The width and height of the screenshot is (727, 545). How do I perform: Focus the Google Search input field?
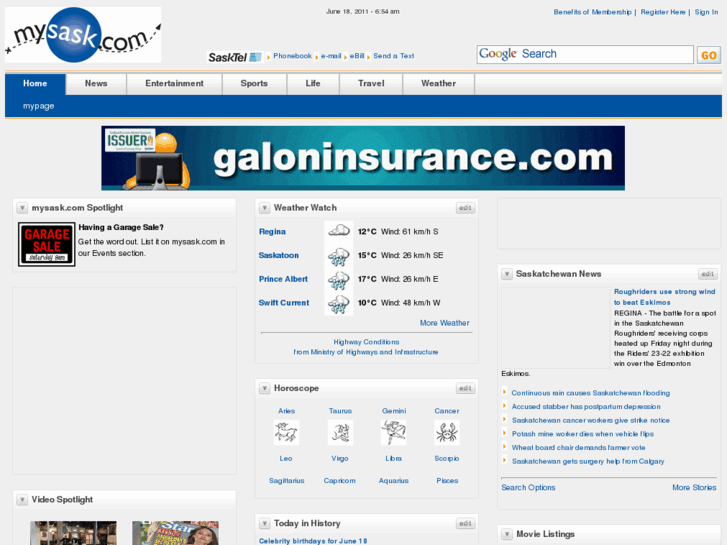(585, 54)
